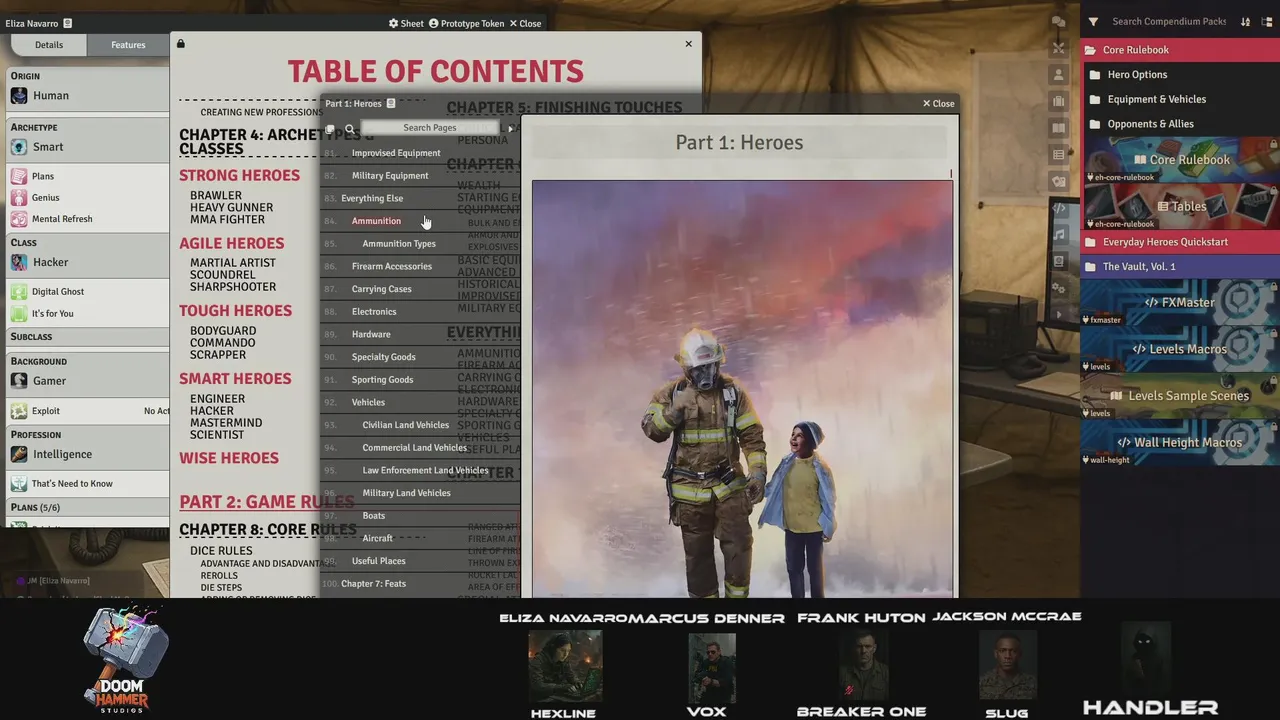Expand Everyday Heroes Quickstart folder
Image resolution: width=1280 pixels, height=720 pixels.
1180,242
